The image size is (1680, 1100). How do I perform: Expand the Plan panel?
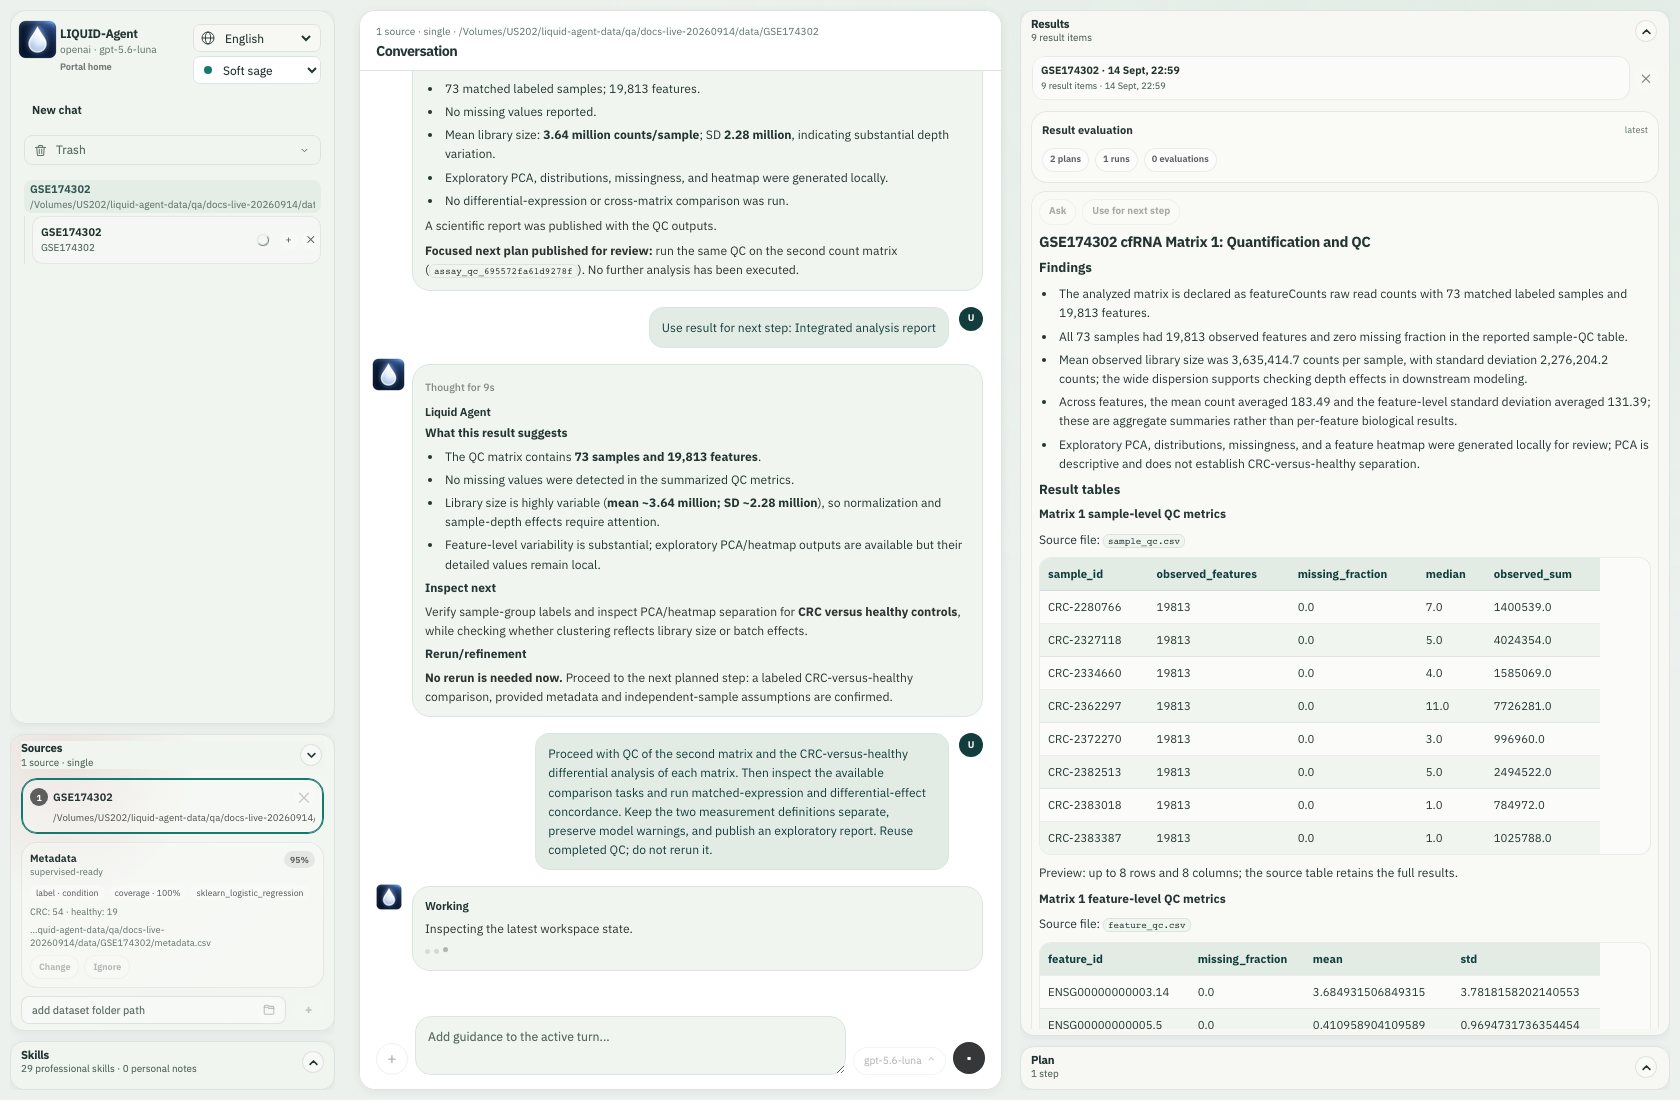pos(1646,1067)
